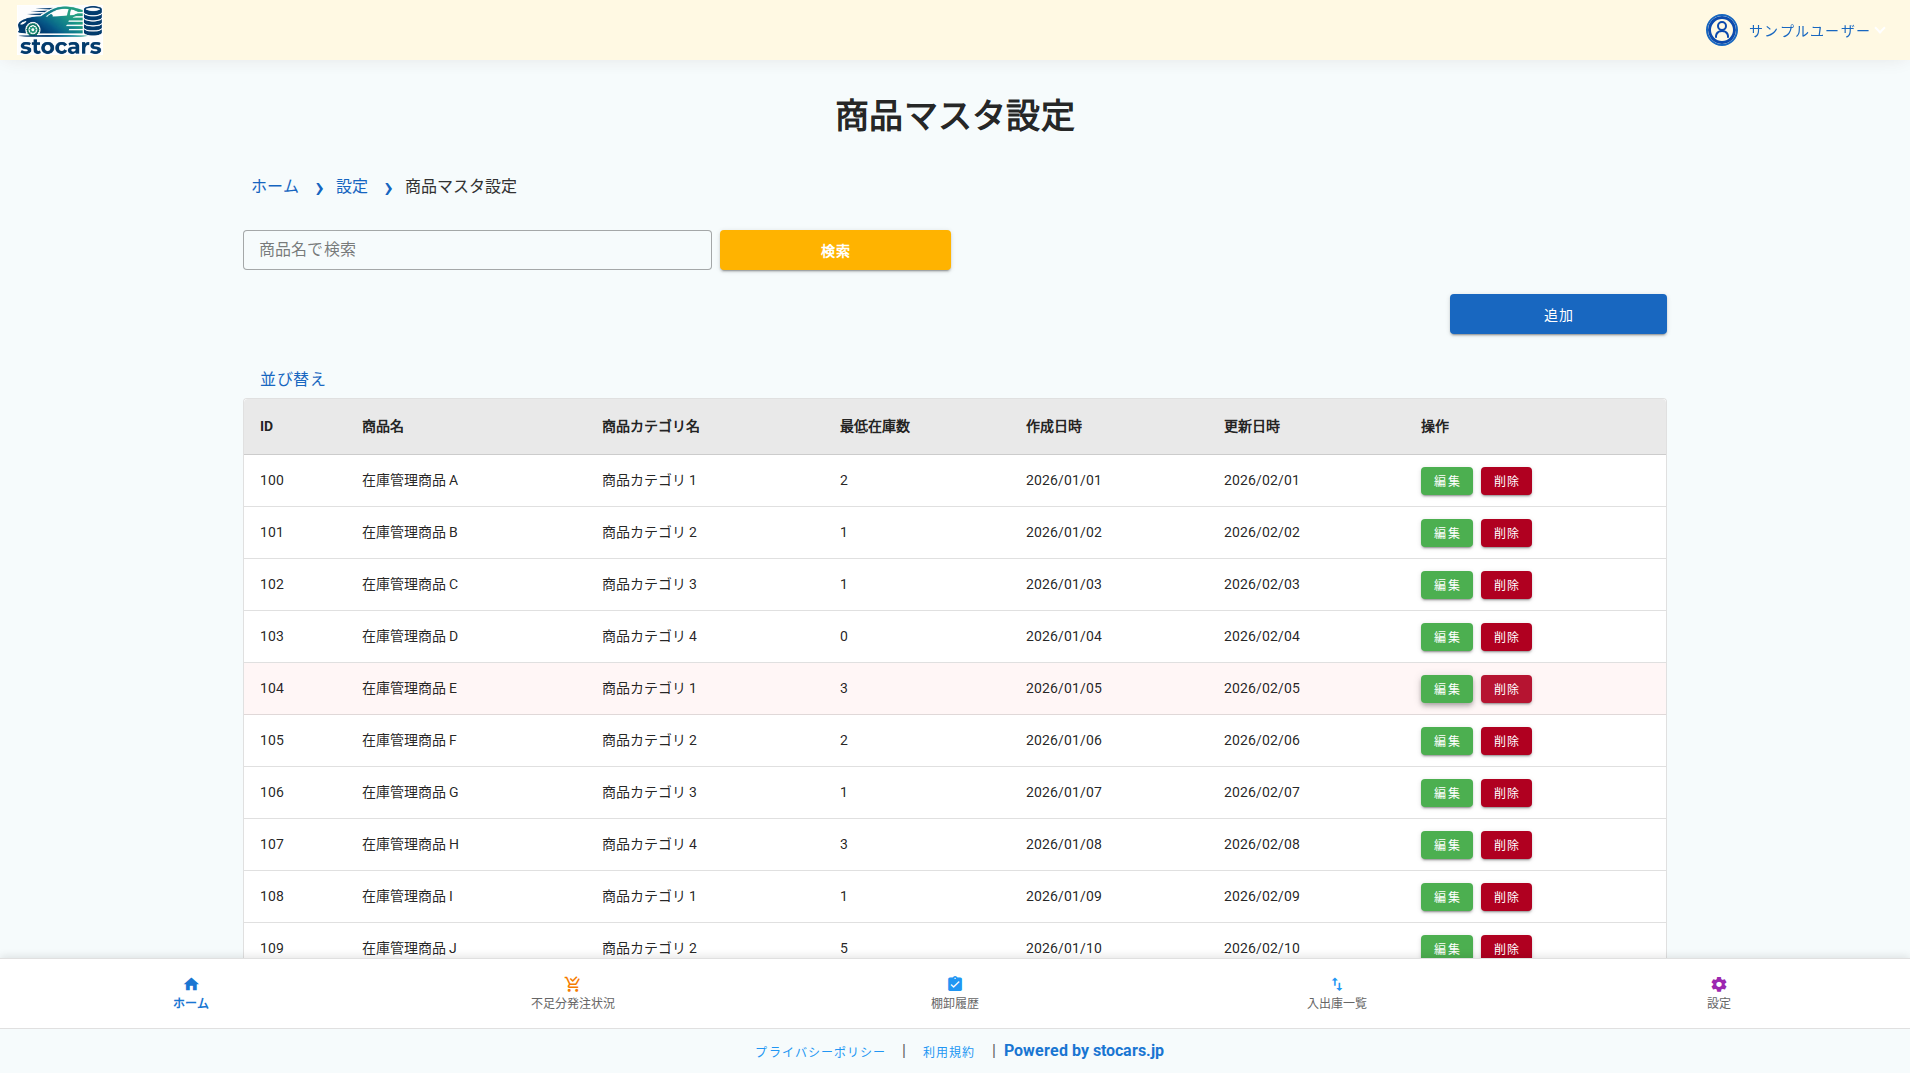Open 棚卸履歴 clipboard check icon

click(955, 984)
